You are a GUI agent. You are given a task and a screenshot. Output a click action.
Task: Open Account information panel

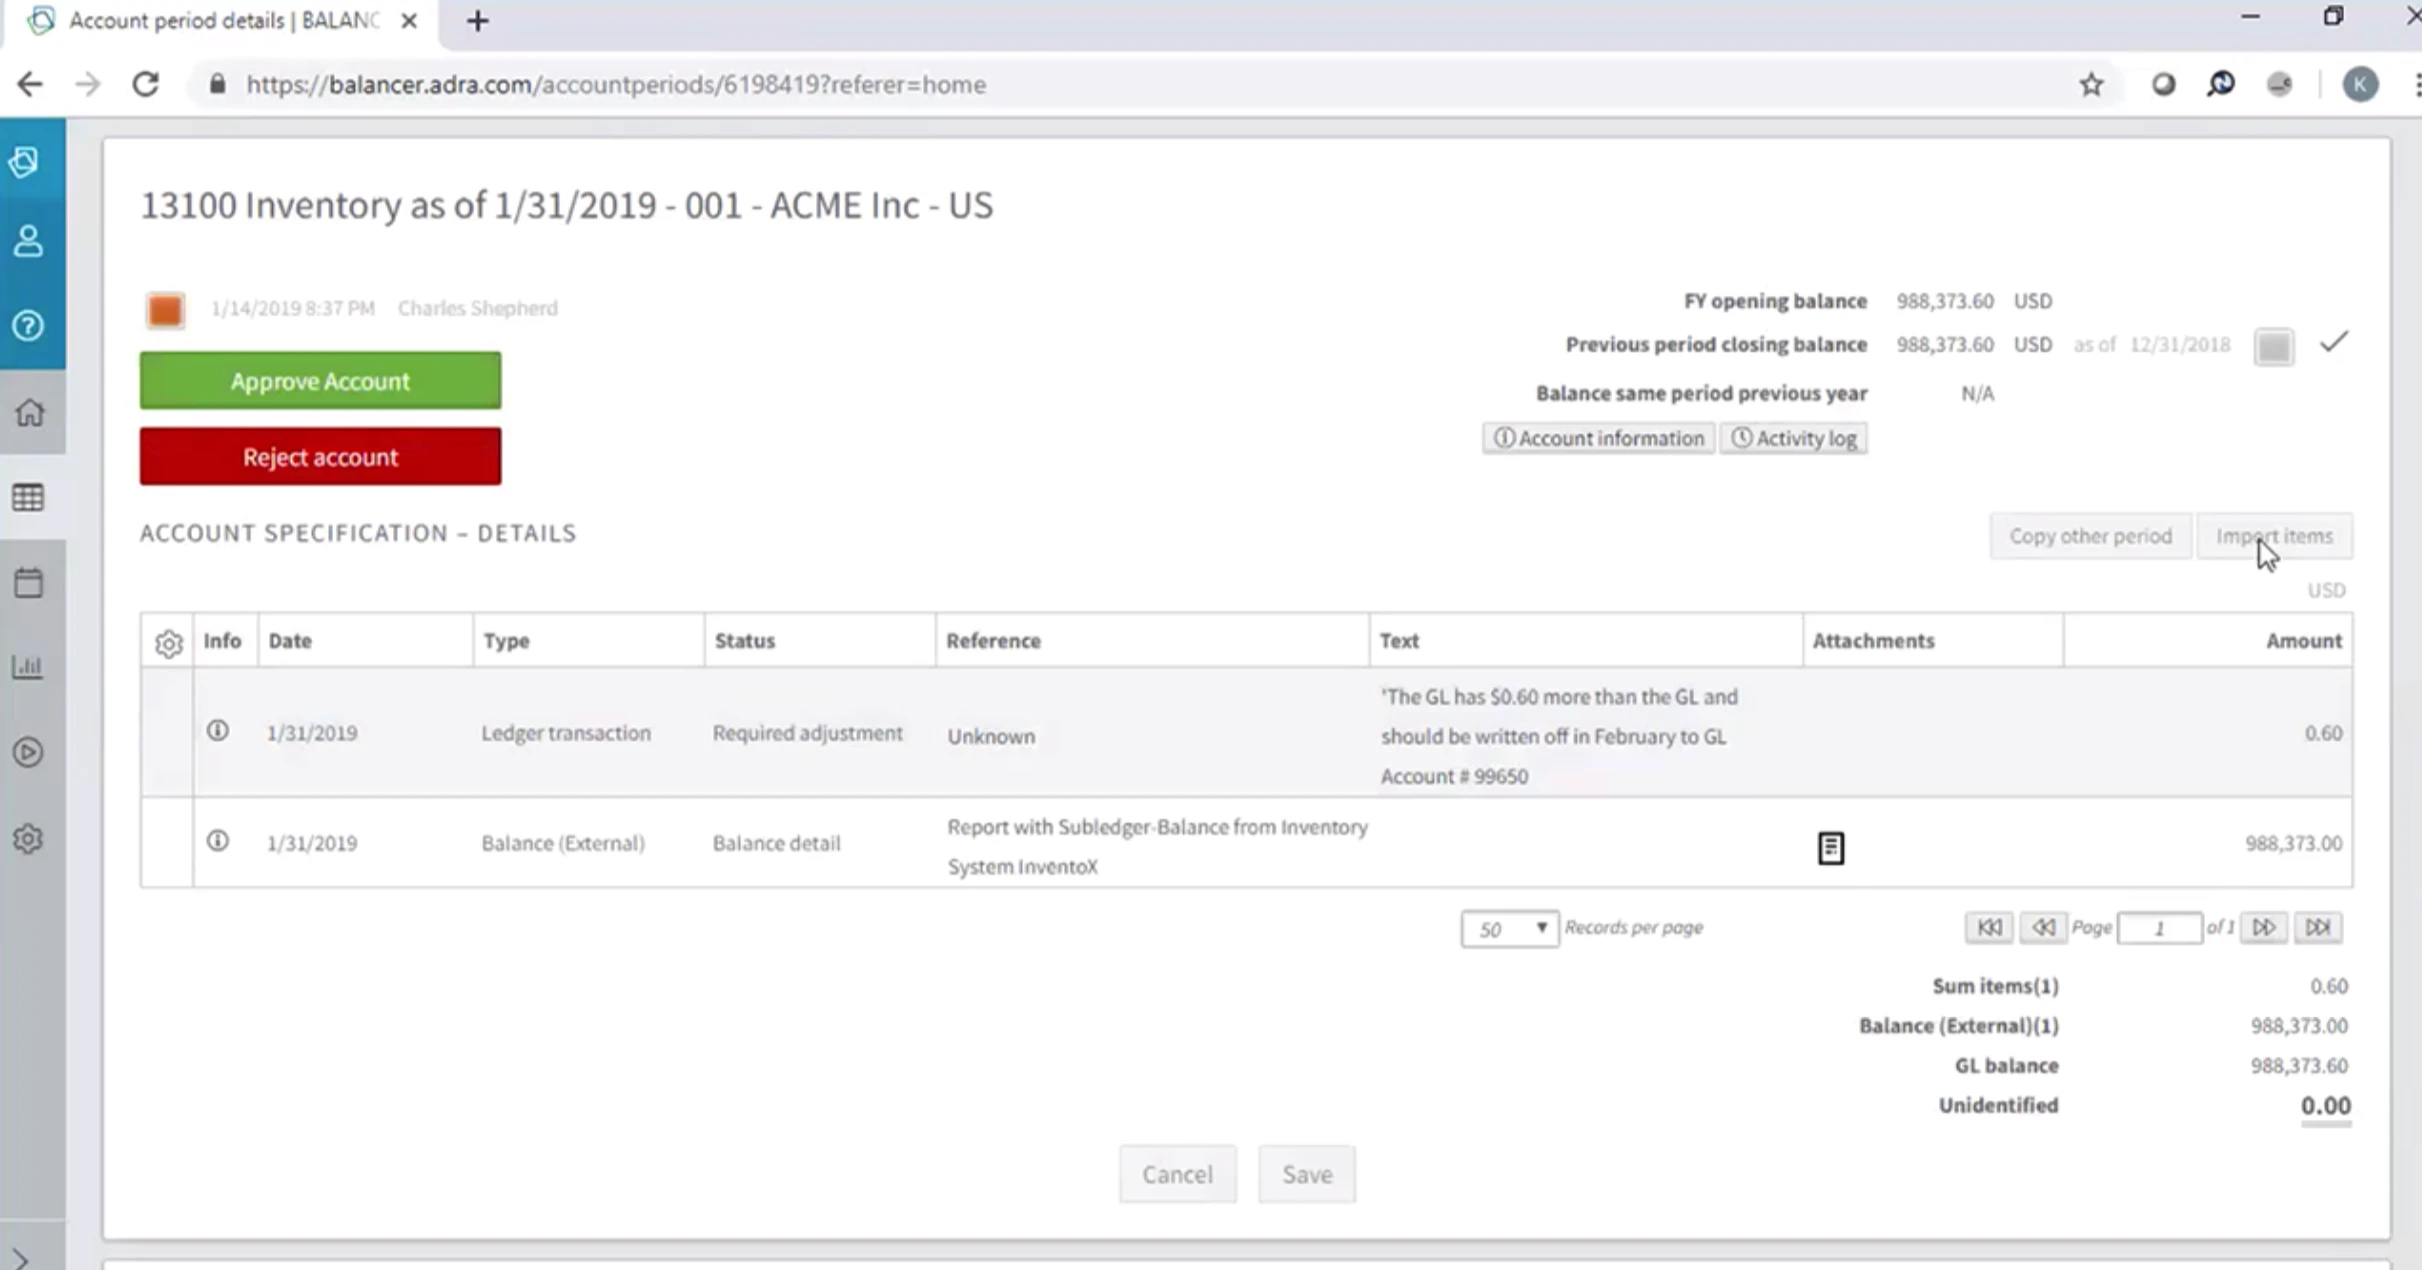click(x=1598, y=438)
